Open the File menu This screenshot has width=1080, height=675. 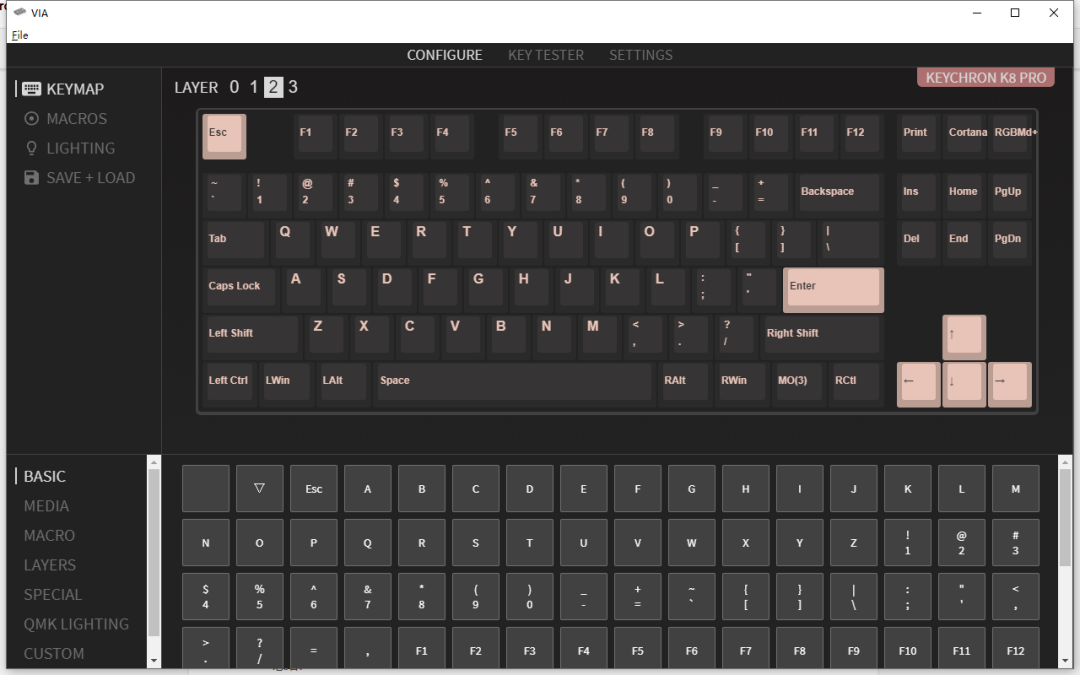(20, 35)
